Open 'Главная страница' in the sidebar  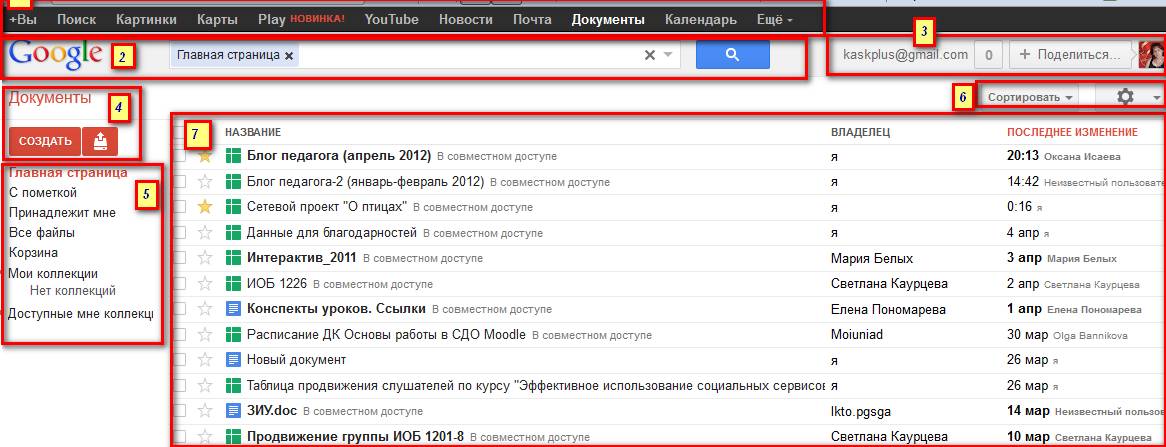(x=68, y=173)
